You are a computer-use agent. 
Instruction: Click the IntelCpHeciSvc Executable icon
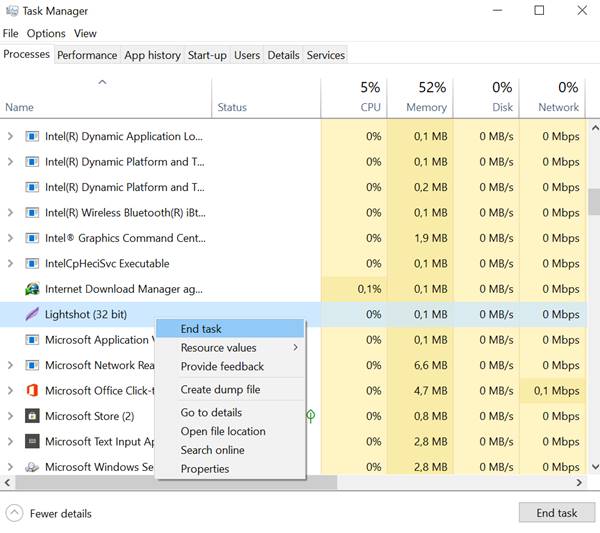tap(32, 264)
